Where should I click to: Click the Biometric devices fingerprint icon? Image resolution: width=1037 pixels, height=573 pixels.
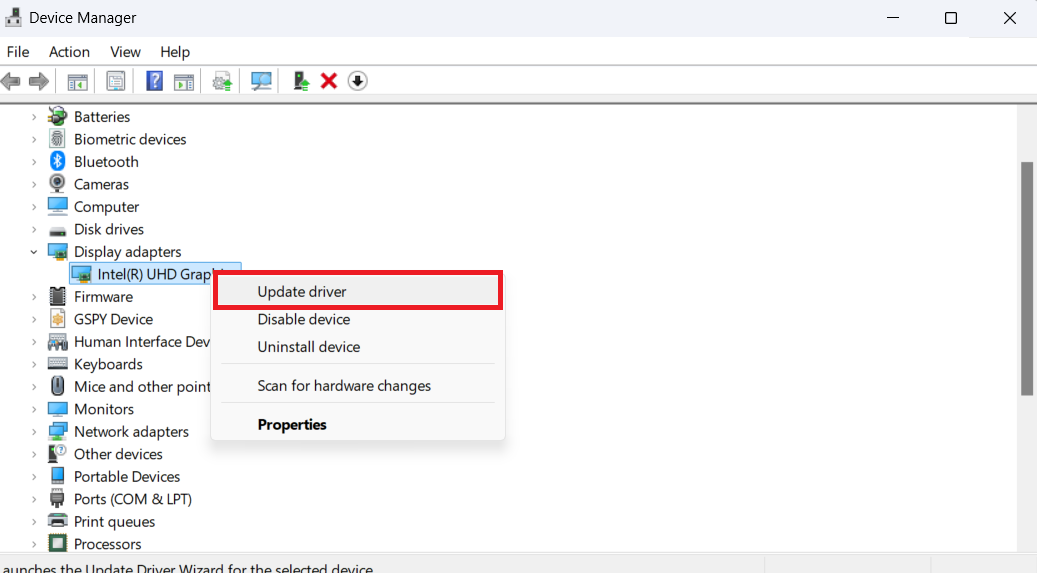[58, 139]
